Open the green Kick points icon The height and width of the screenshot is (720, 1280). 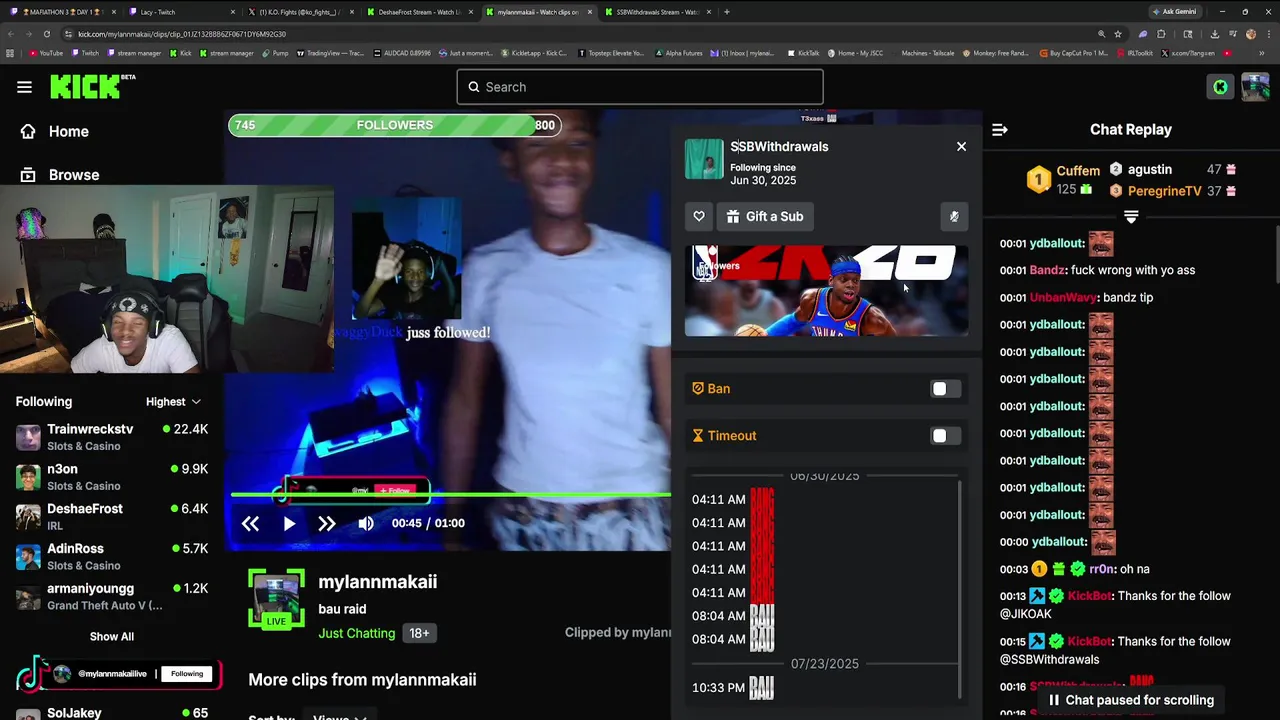tap(1220, 87)
